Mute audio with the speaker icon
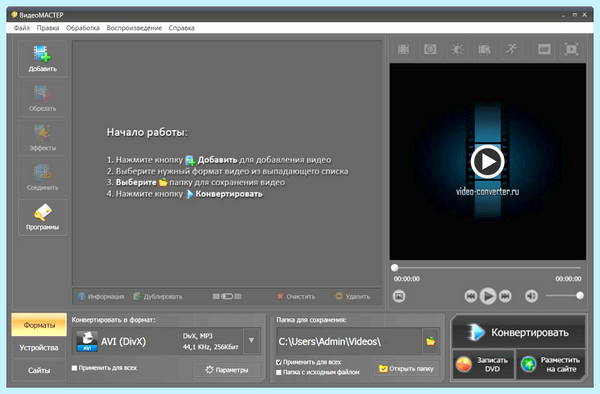The image size is (600, 394). point(531,296)
